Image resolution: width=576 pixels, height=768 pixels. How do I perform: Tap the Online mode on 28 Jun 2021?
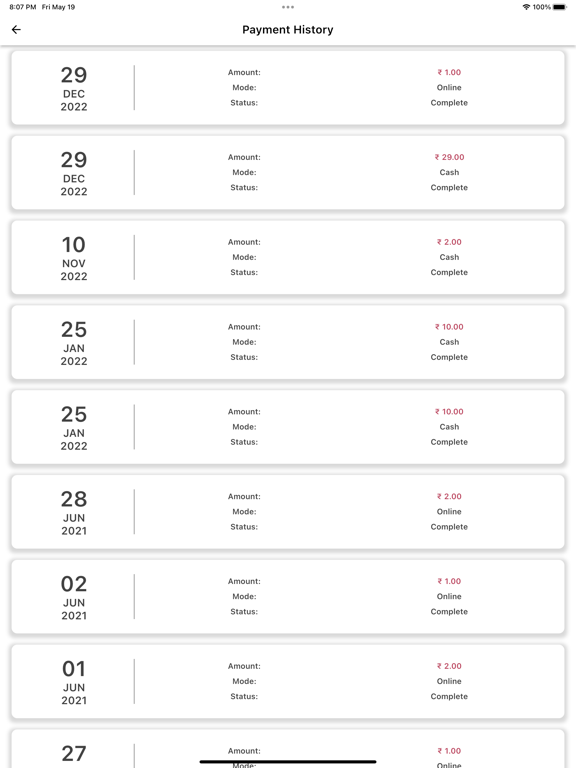click(449, 512)
